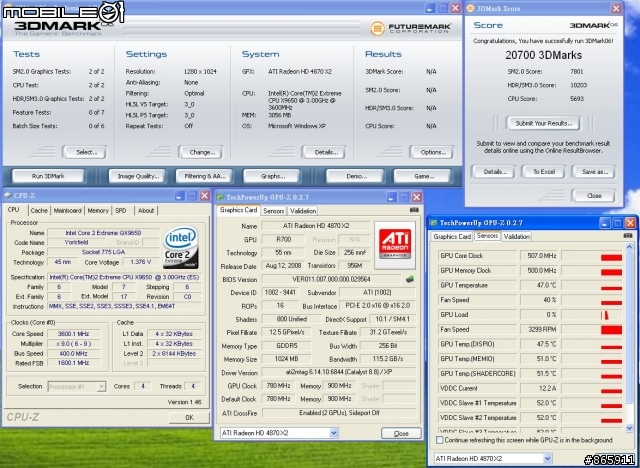Click the camera screenshot icon in GPU-Z Graphics Card window
The image size is (640, 468).
click(414, 210)
